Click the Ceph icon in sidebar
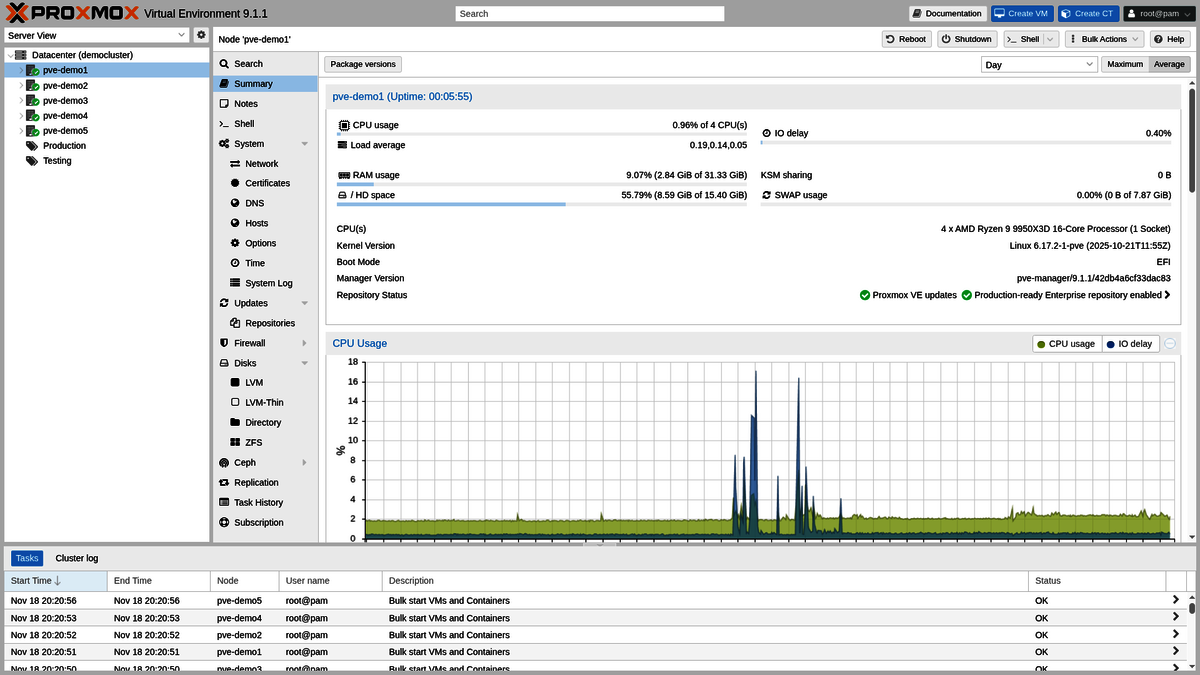The height and width of the screenshot is (675, 1200). 225,463
